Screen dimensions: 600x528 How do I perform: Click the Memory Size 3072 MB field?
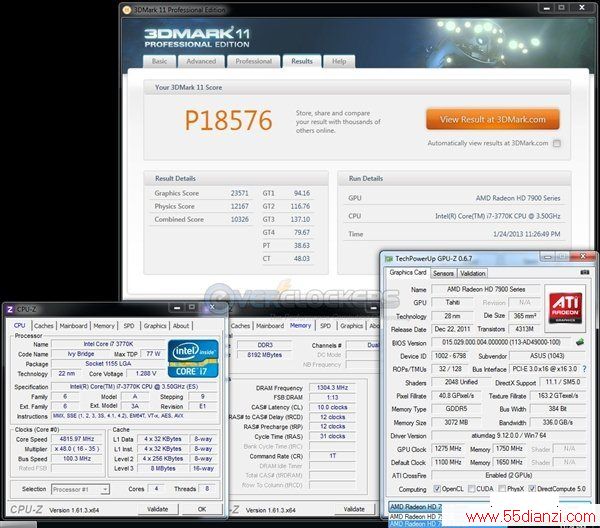coord(457,422)
